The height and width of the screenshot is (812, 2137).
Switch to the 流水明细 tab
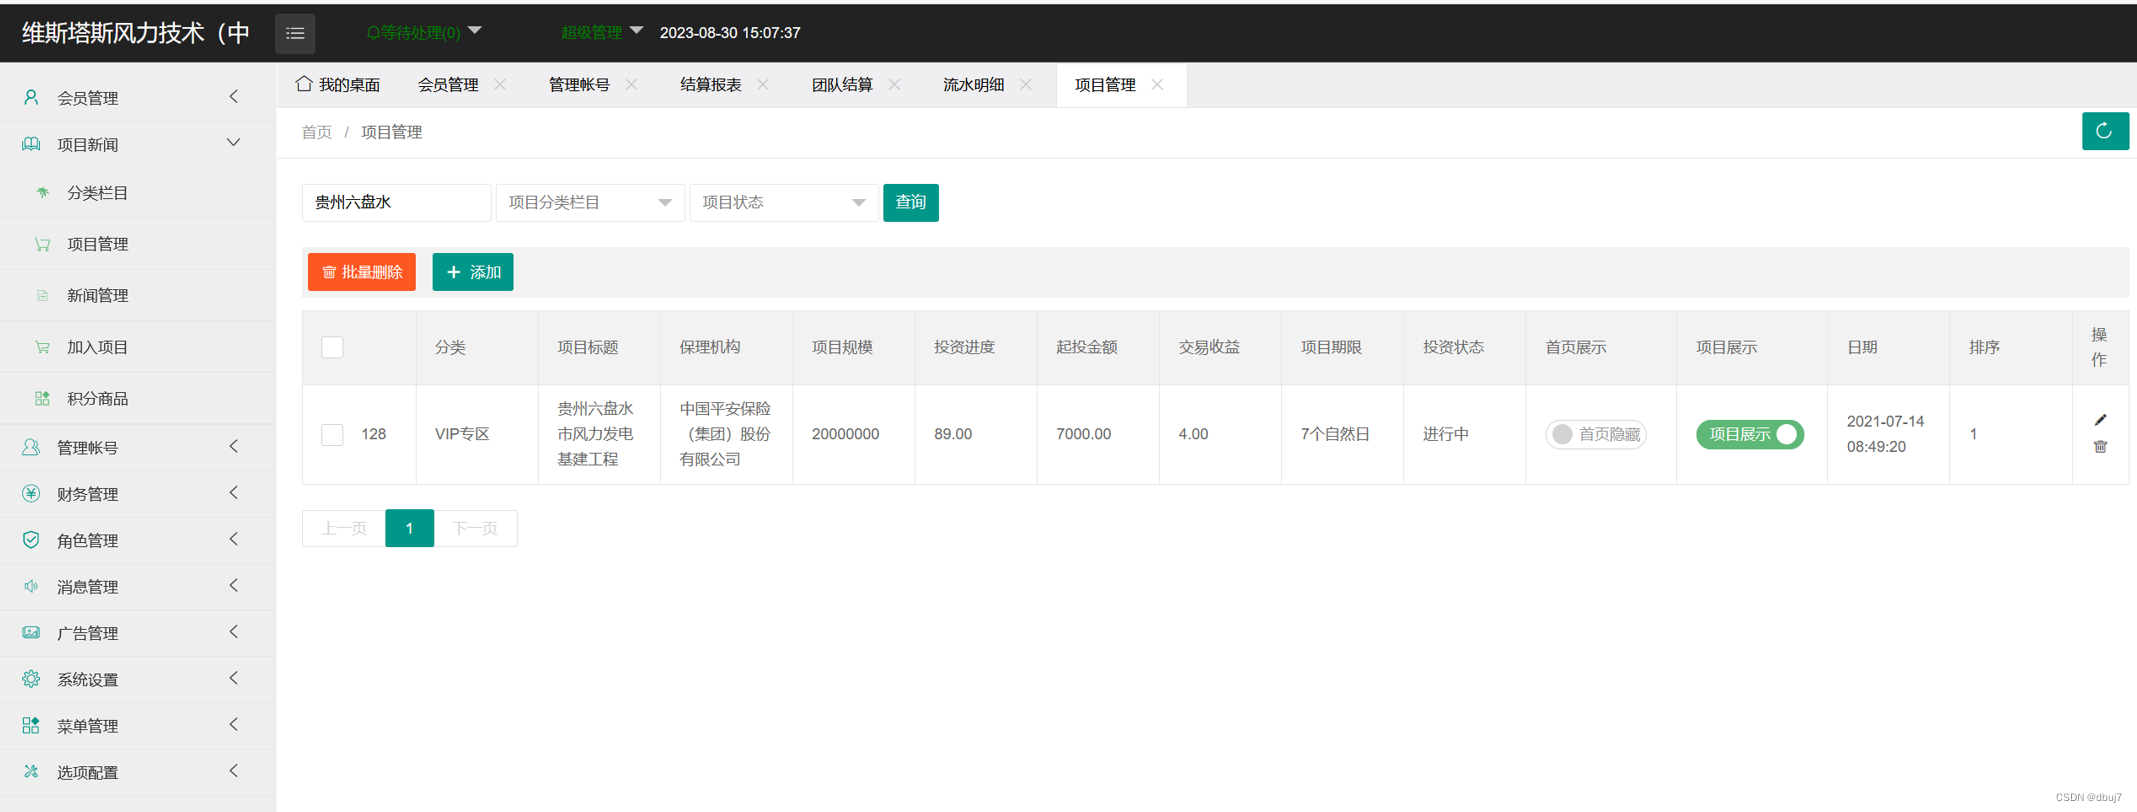click(974, 85)
